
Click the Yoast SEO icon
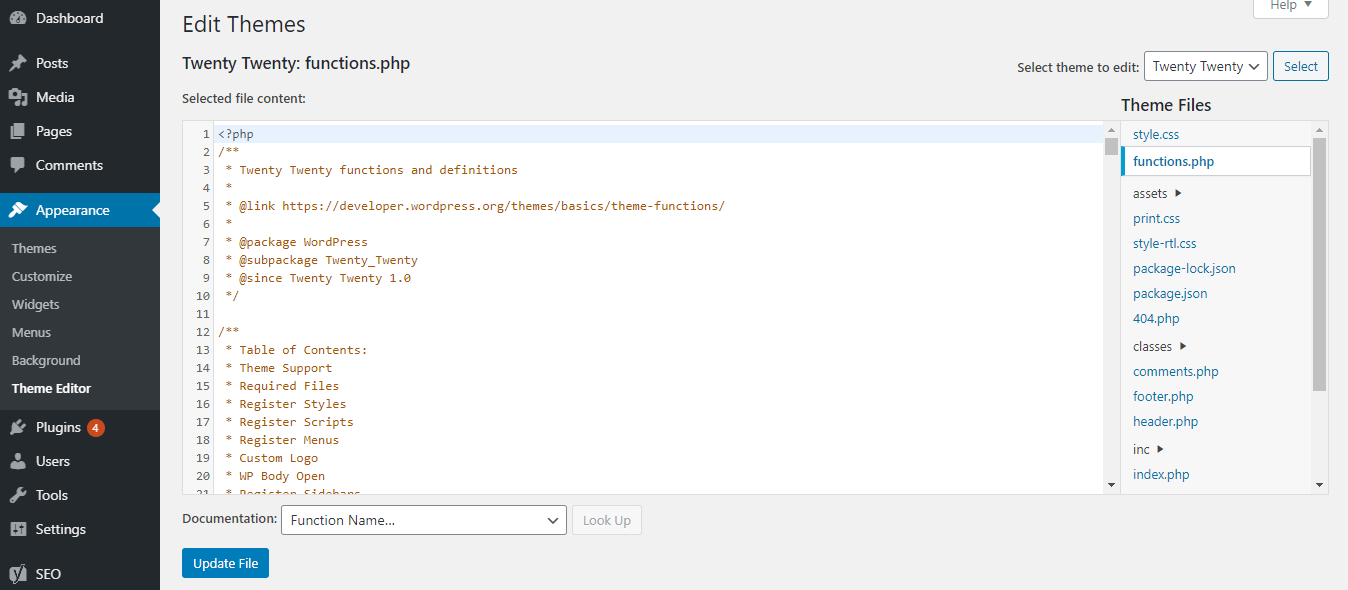click(x=18, y=574)
